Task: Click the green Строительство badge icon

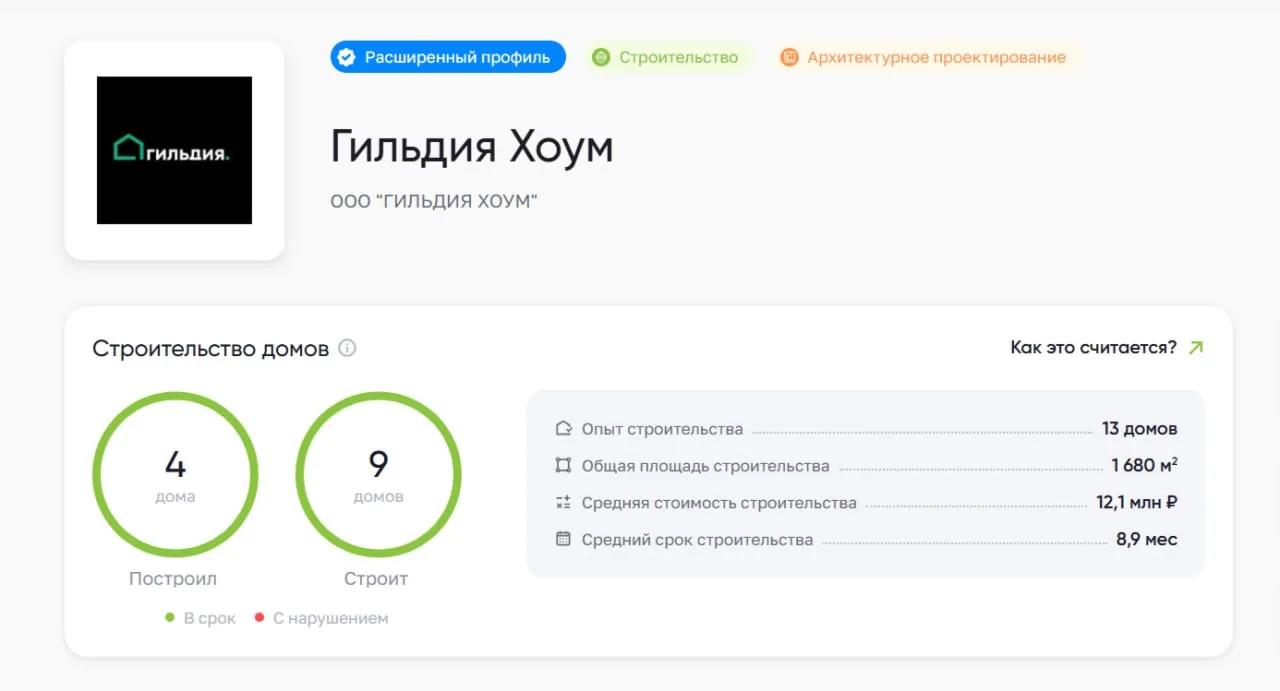Action: [600, 57]
